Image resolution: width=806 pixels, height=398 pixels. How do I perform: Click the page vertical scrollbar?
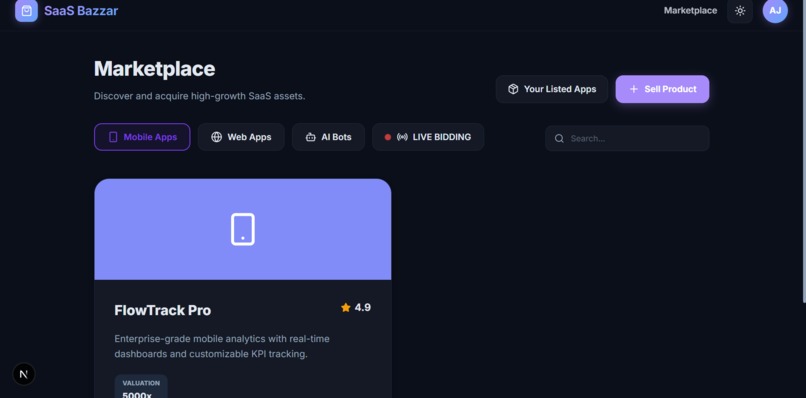[x=803, y=151]
